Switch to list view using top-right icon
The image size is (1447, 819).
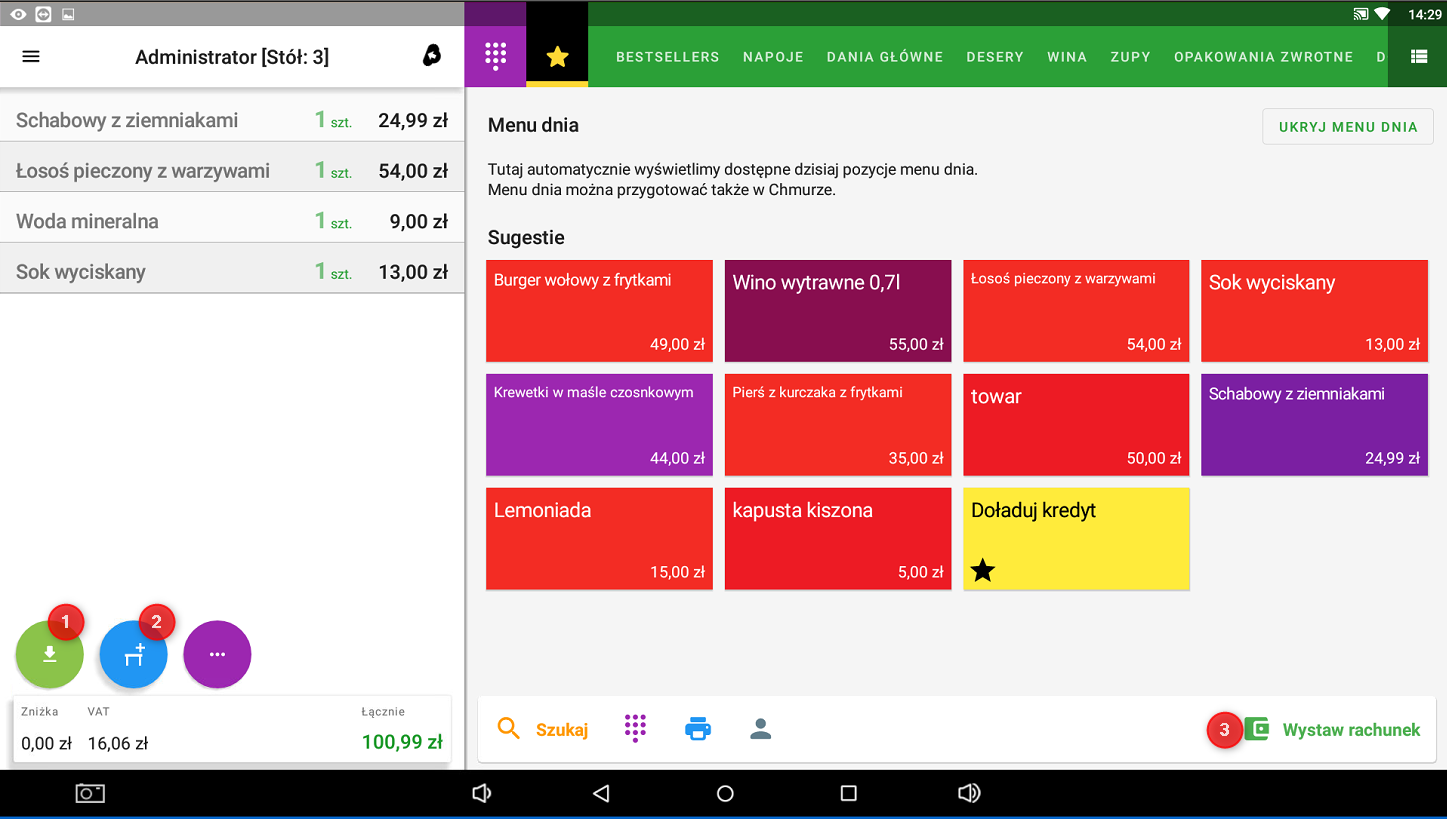click(1418, 57)
